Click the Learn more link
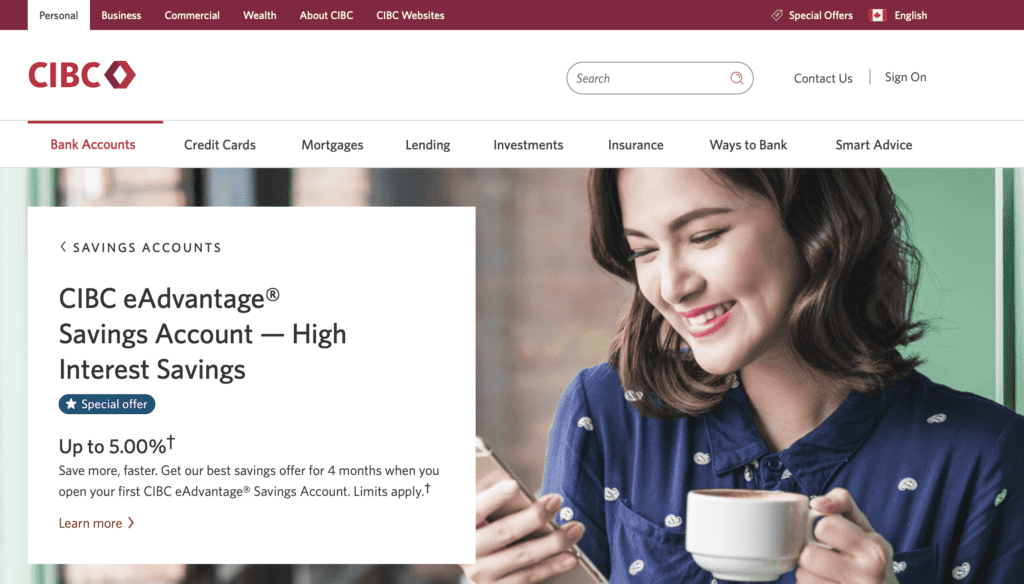The width and height of the screenshot is (1024, 584). [90, 523]
